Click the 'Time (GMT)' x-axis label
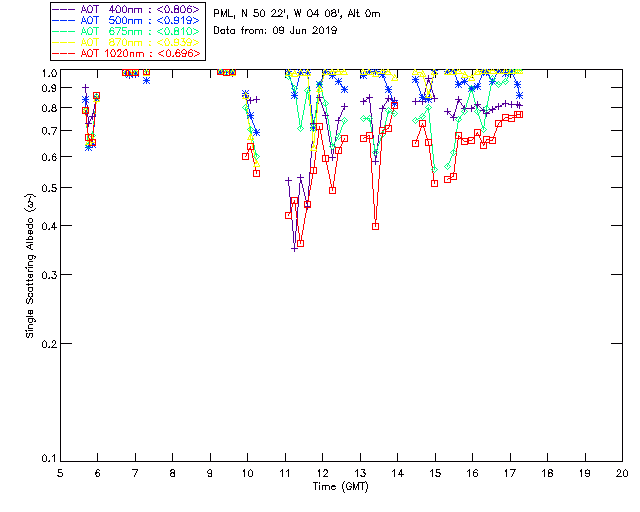 [341, 486]
